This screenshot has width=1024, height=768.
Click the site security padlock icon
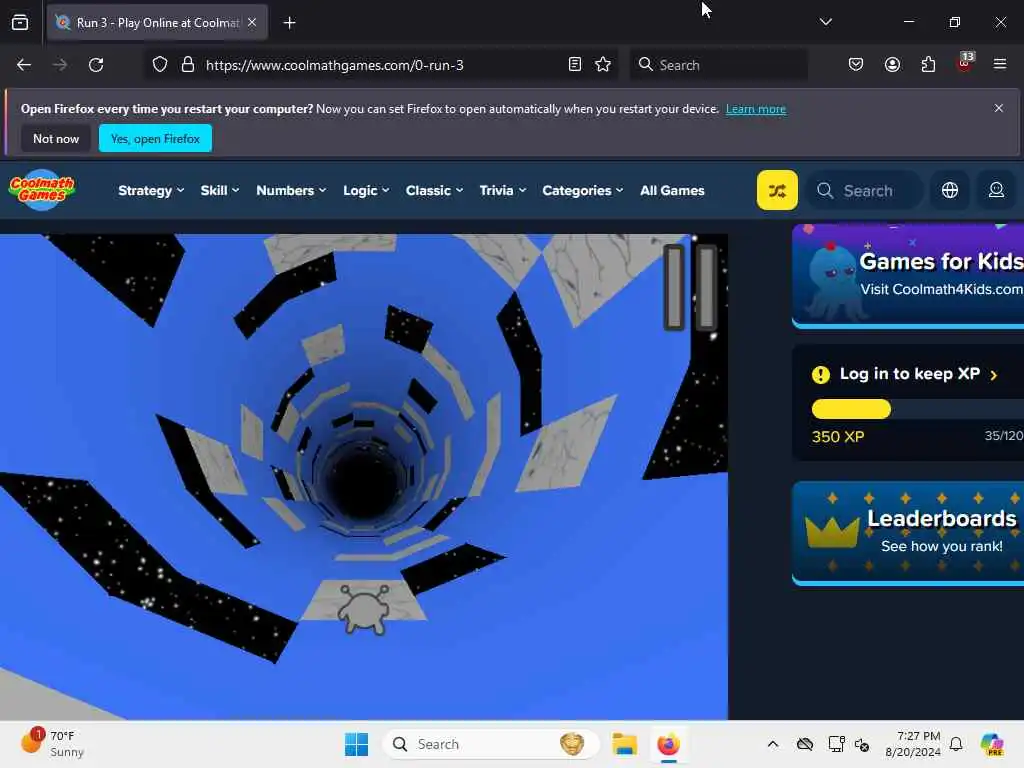coord(188,65)
